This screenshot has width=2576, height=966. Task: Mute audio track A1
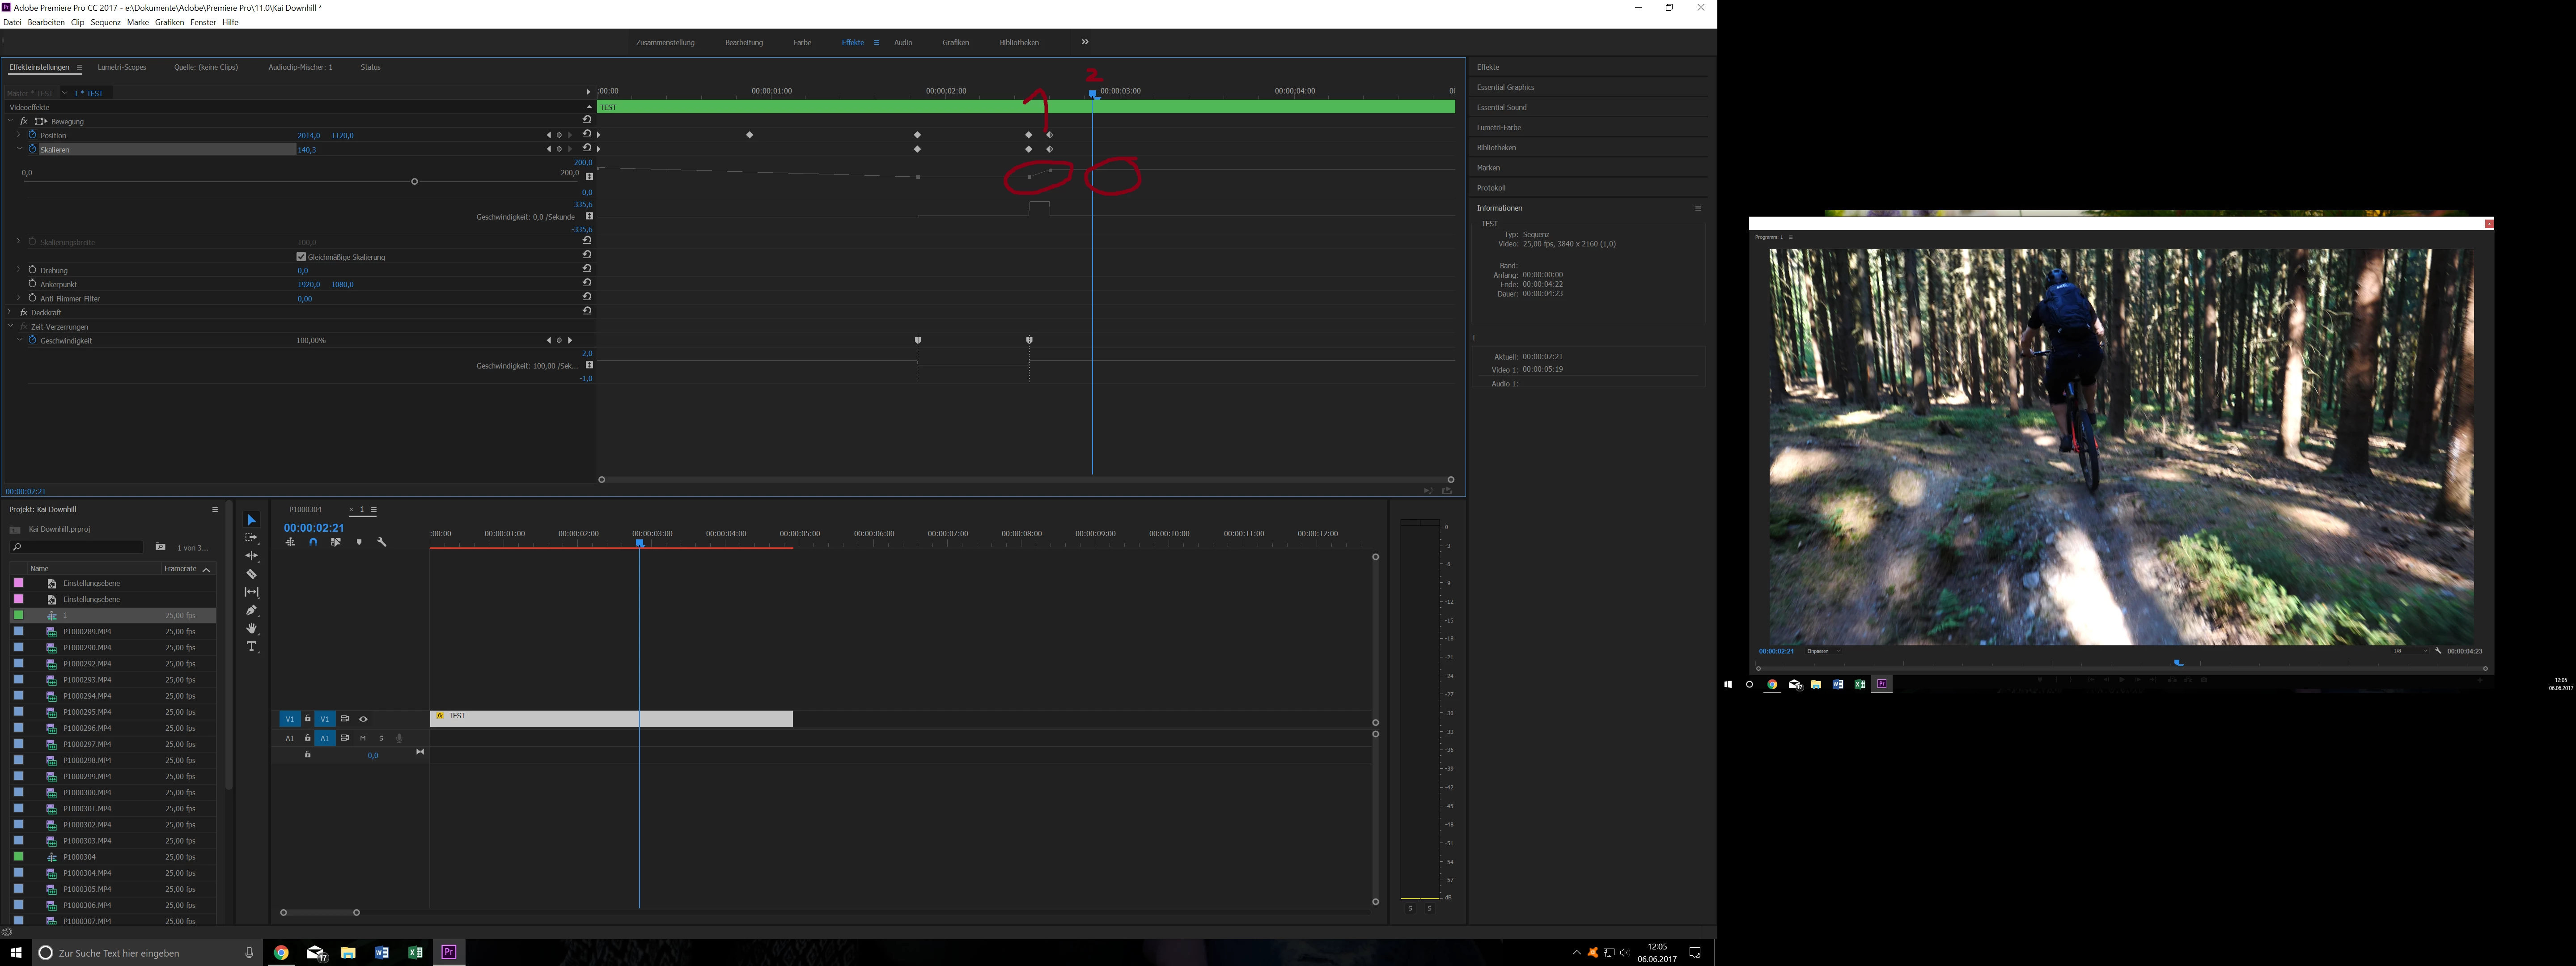point(363,738)
